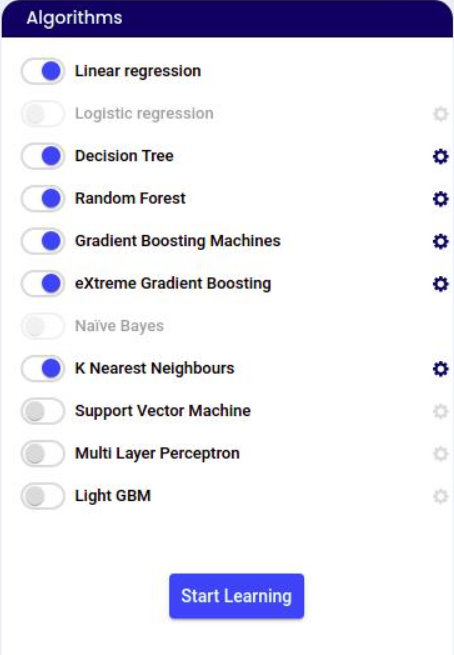The height and width of the screenshot is (655, 454).
Task: Enable Support Vector Machine toggle
Action: (43, 411)
